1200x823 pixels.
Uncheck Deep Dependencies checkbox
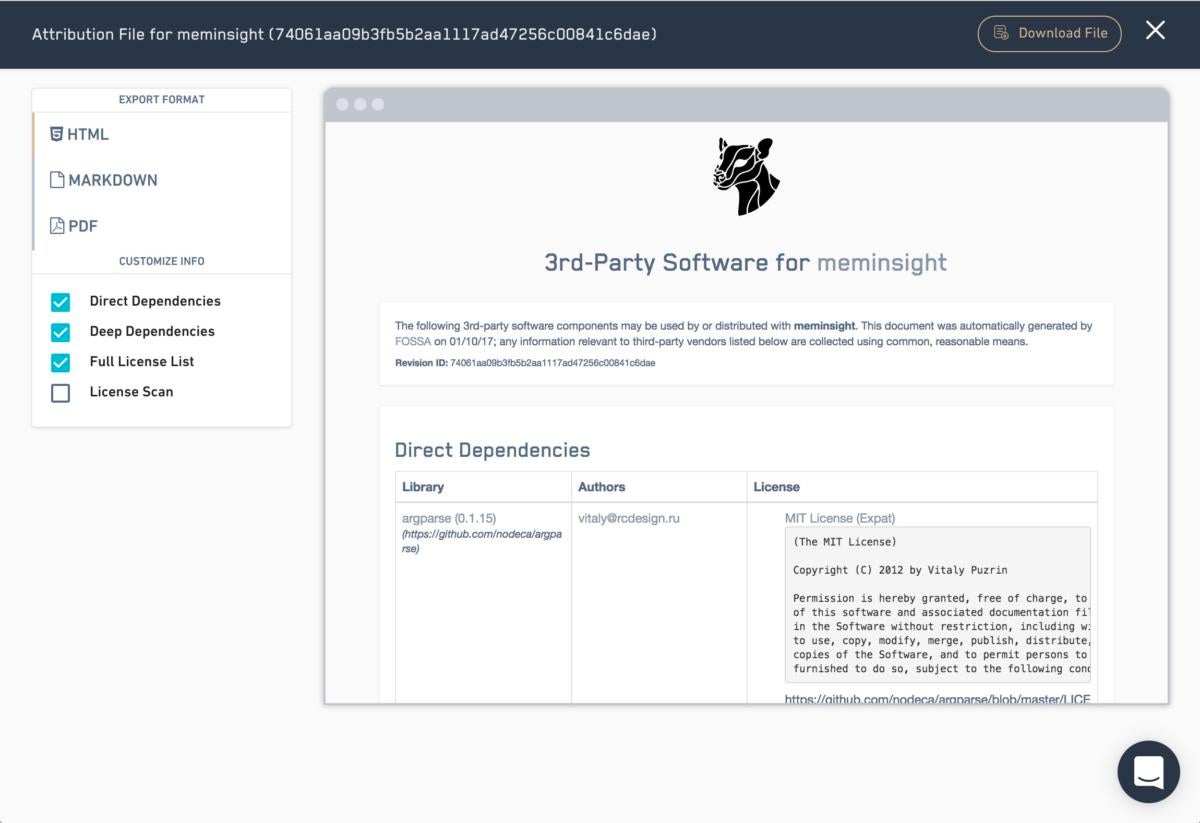[x=61, y=332]
